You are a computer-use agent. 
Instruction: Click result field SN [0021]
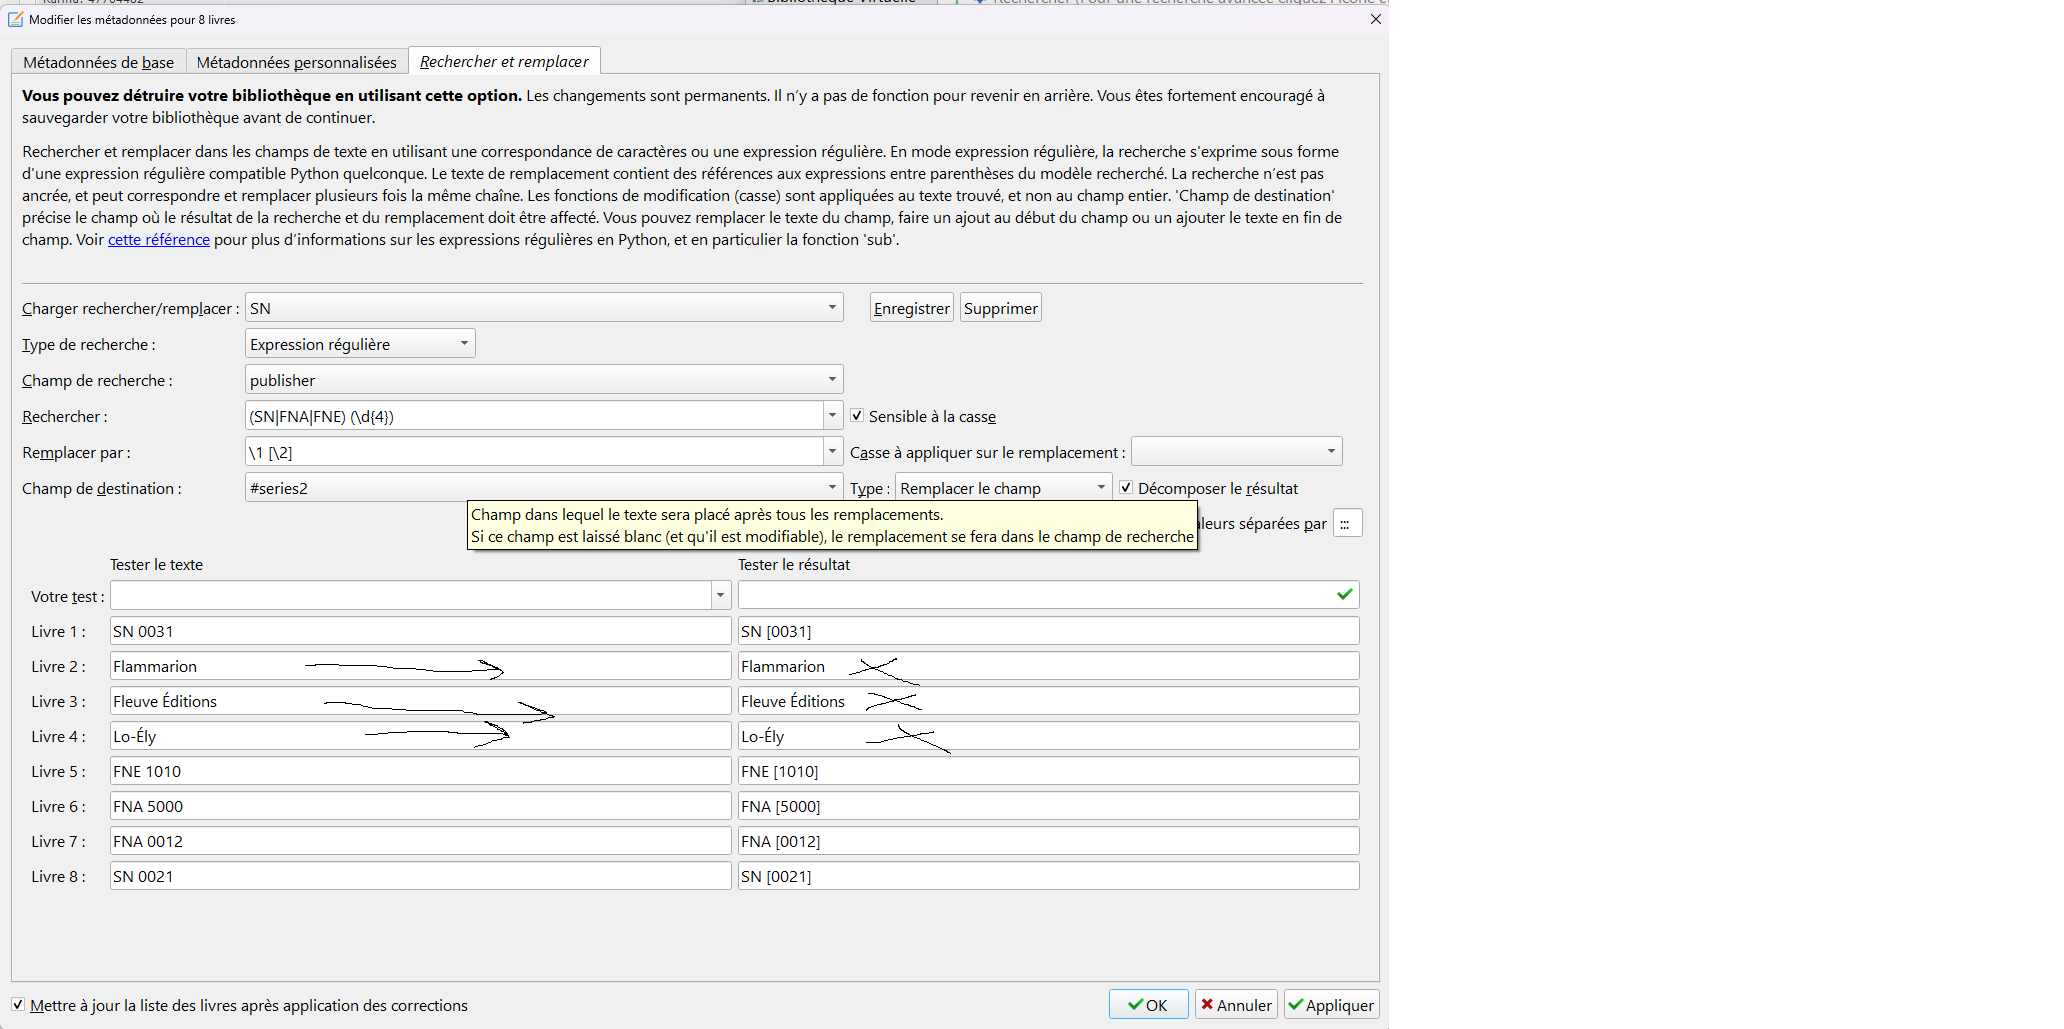(x=1048, y=876)
